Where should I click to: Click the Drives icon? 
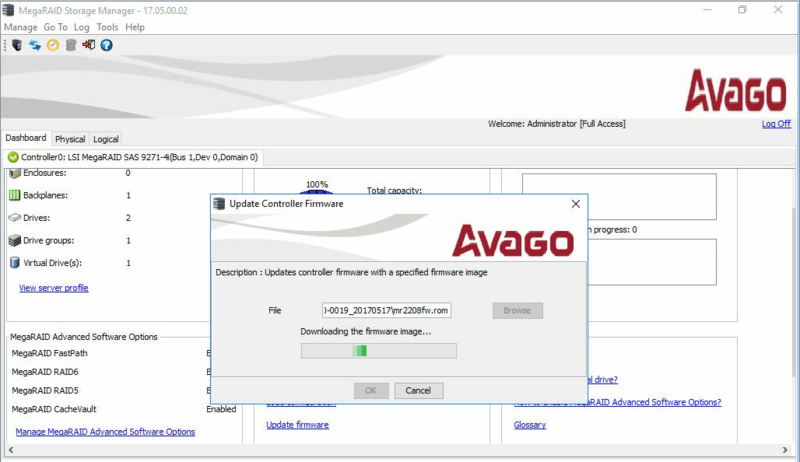(x=15, y=218)
